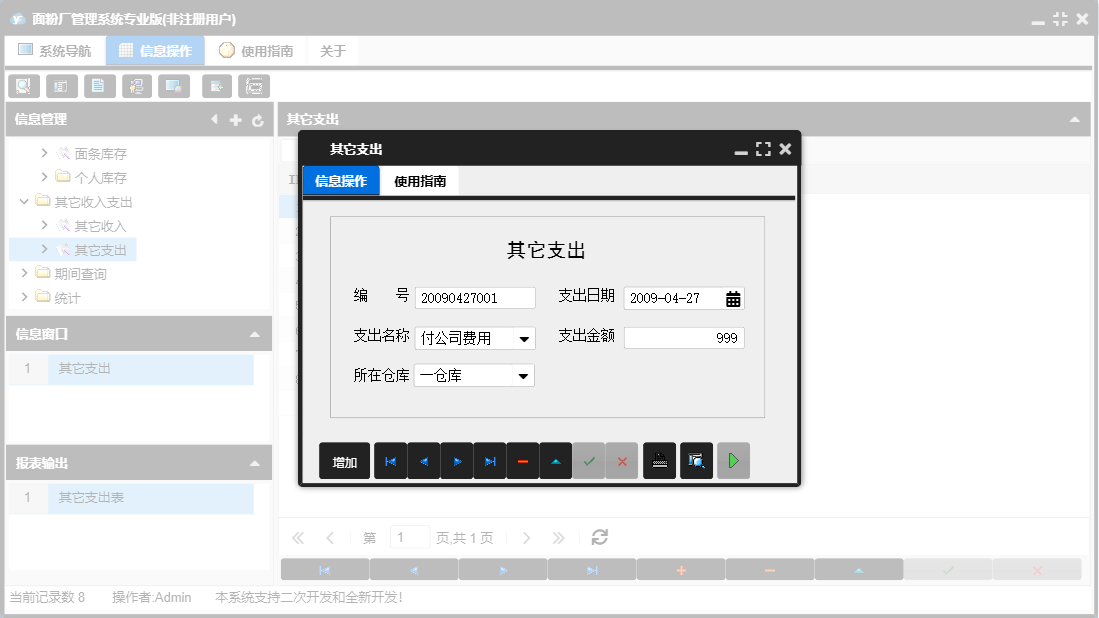Screen dimensions: 1099x618
Task: Select the search records toolbar icon
Action: click(23, 86)
